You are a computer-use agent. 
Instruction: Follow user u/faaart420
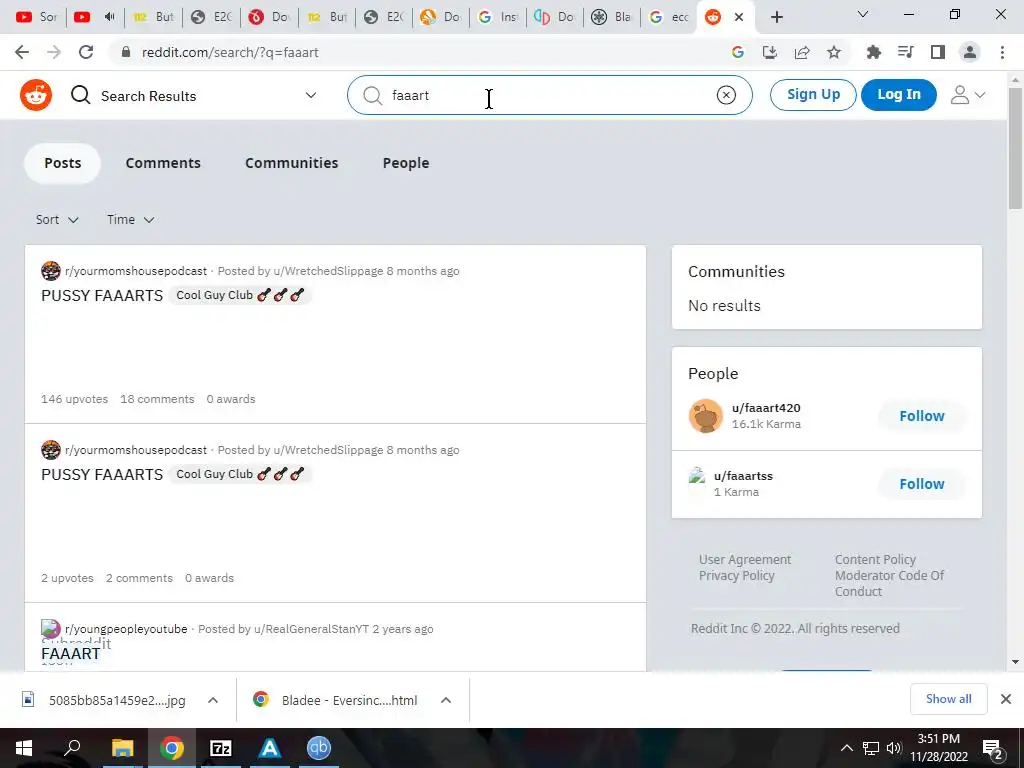click(921, 416)
